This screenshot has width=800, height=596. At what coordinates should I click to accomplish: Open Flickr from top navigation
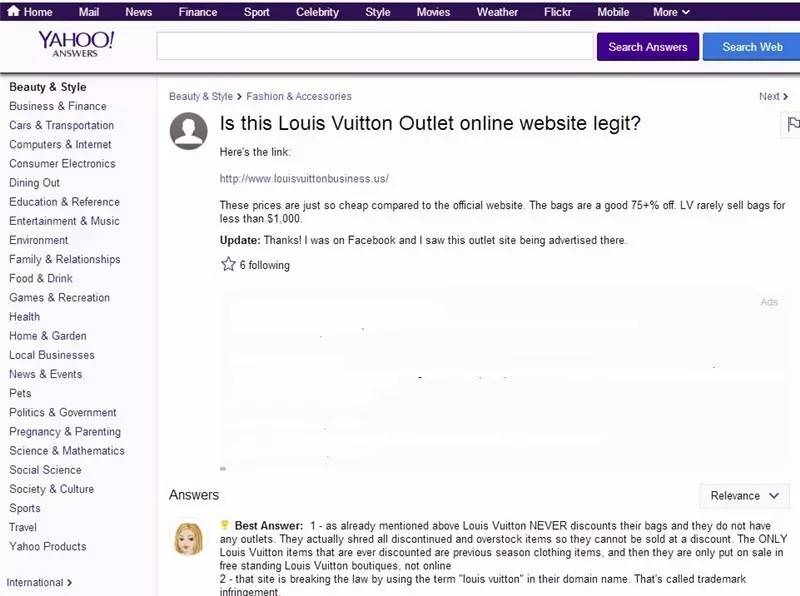click(558, 12)
